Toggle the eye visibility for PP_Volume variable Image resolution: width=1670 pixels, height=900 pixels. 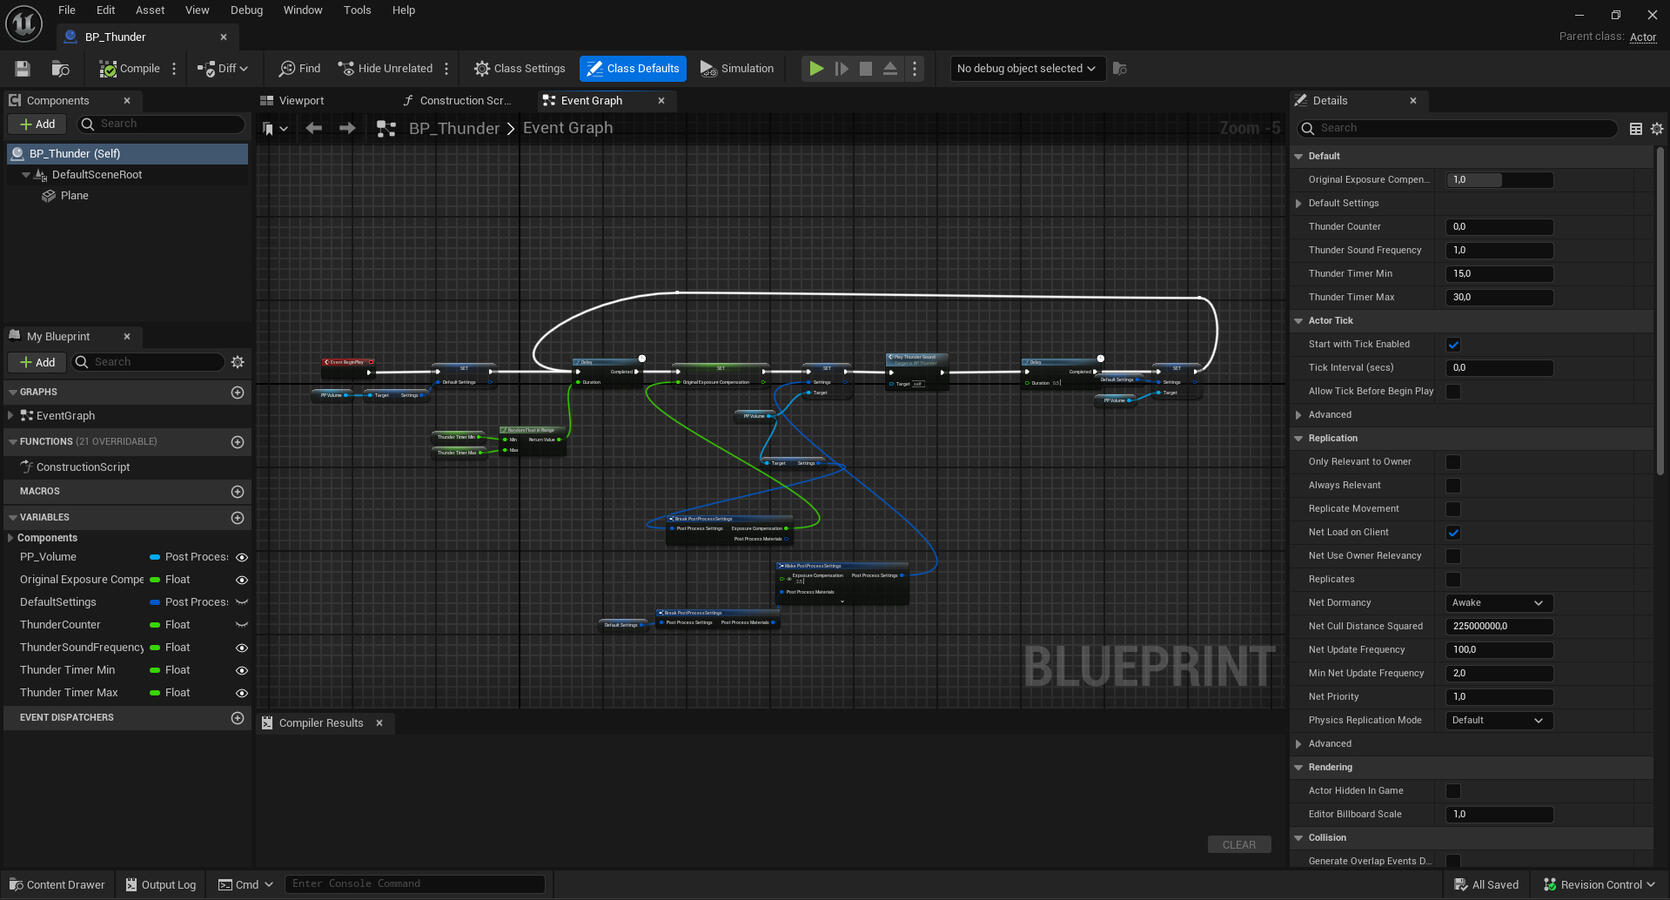(241, 557)
